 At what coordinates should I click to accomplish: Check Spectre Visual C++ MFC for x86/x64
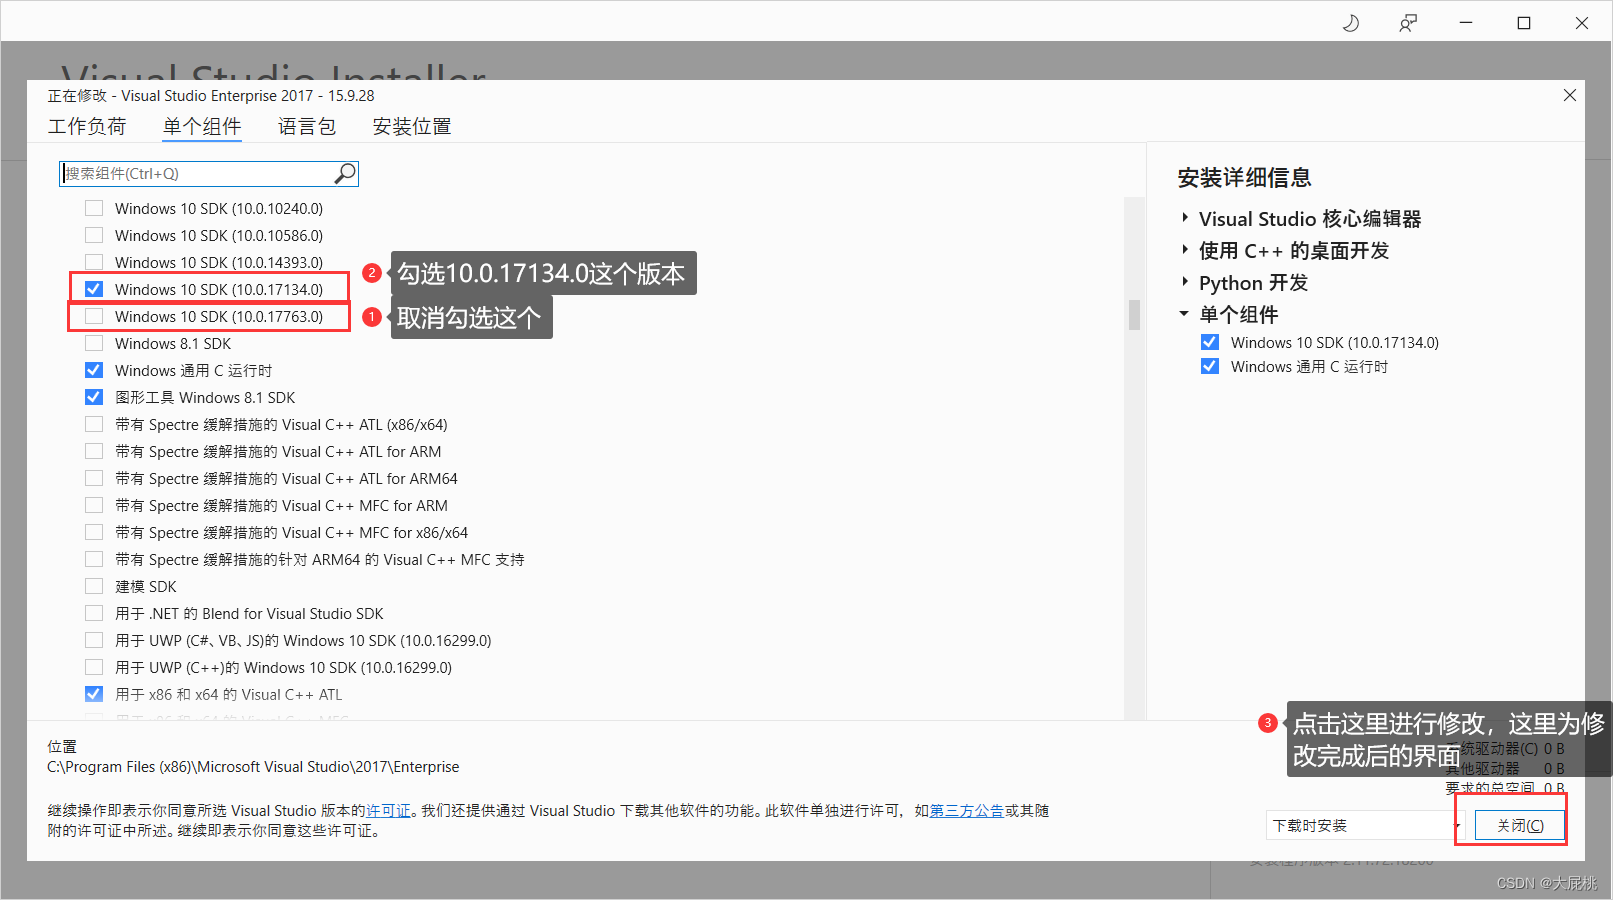tap(94, 532)
